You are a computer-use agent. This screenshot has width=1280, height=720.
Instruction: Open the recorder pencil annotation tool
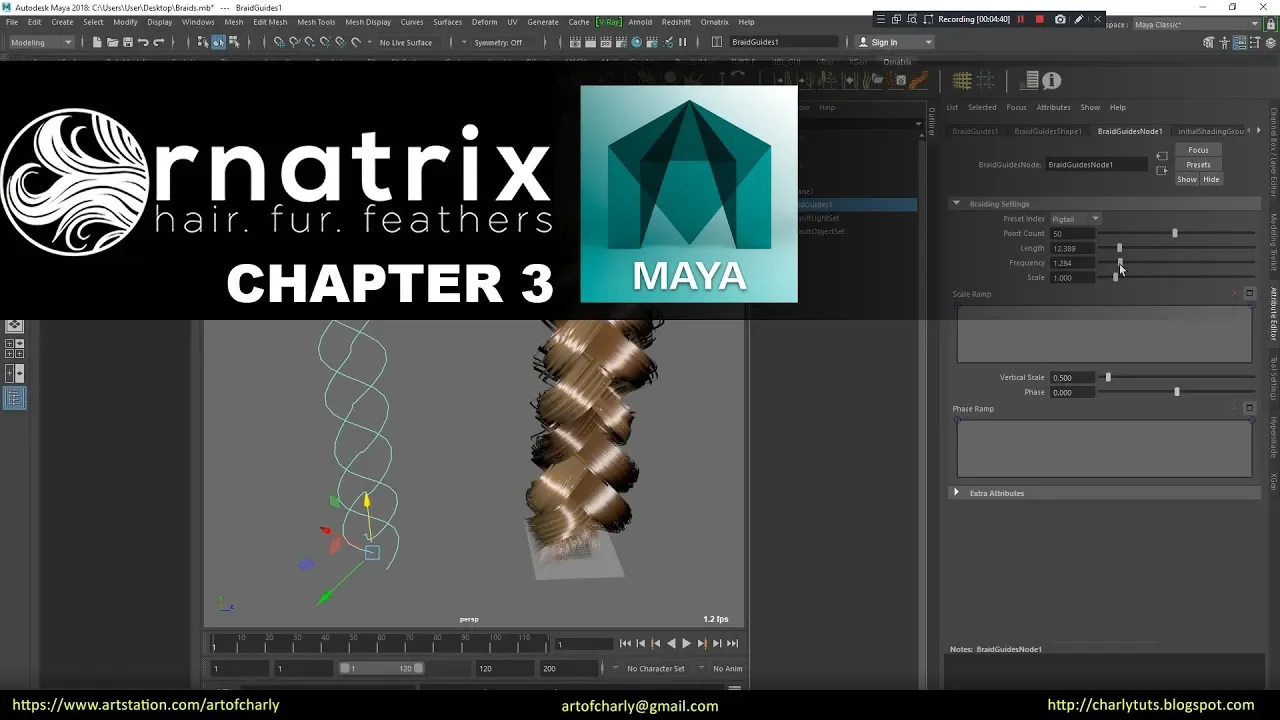tap(1078, 19)
